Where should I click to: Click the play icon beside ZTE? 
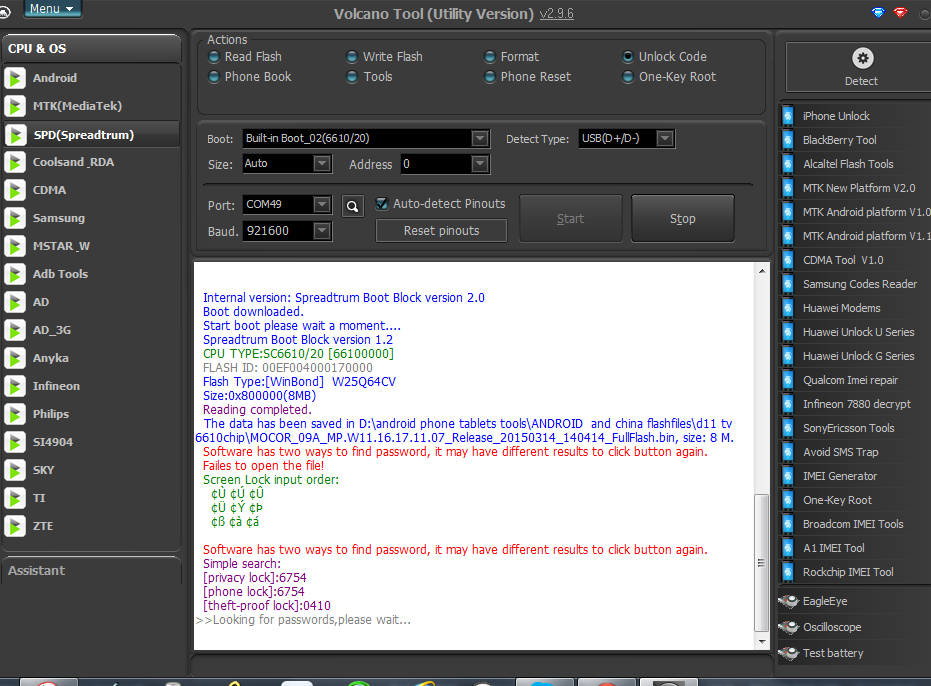[x=15, y=526]
